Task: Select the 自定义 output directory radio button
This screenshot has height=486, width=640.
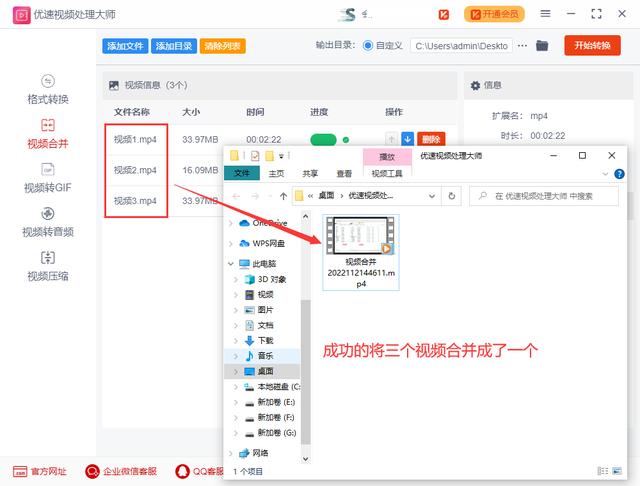Action: click(x=368, y=45)
